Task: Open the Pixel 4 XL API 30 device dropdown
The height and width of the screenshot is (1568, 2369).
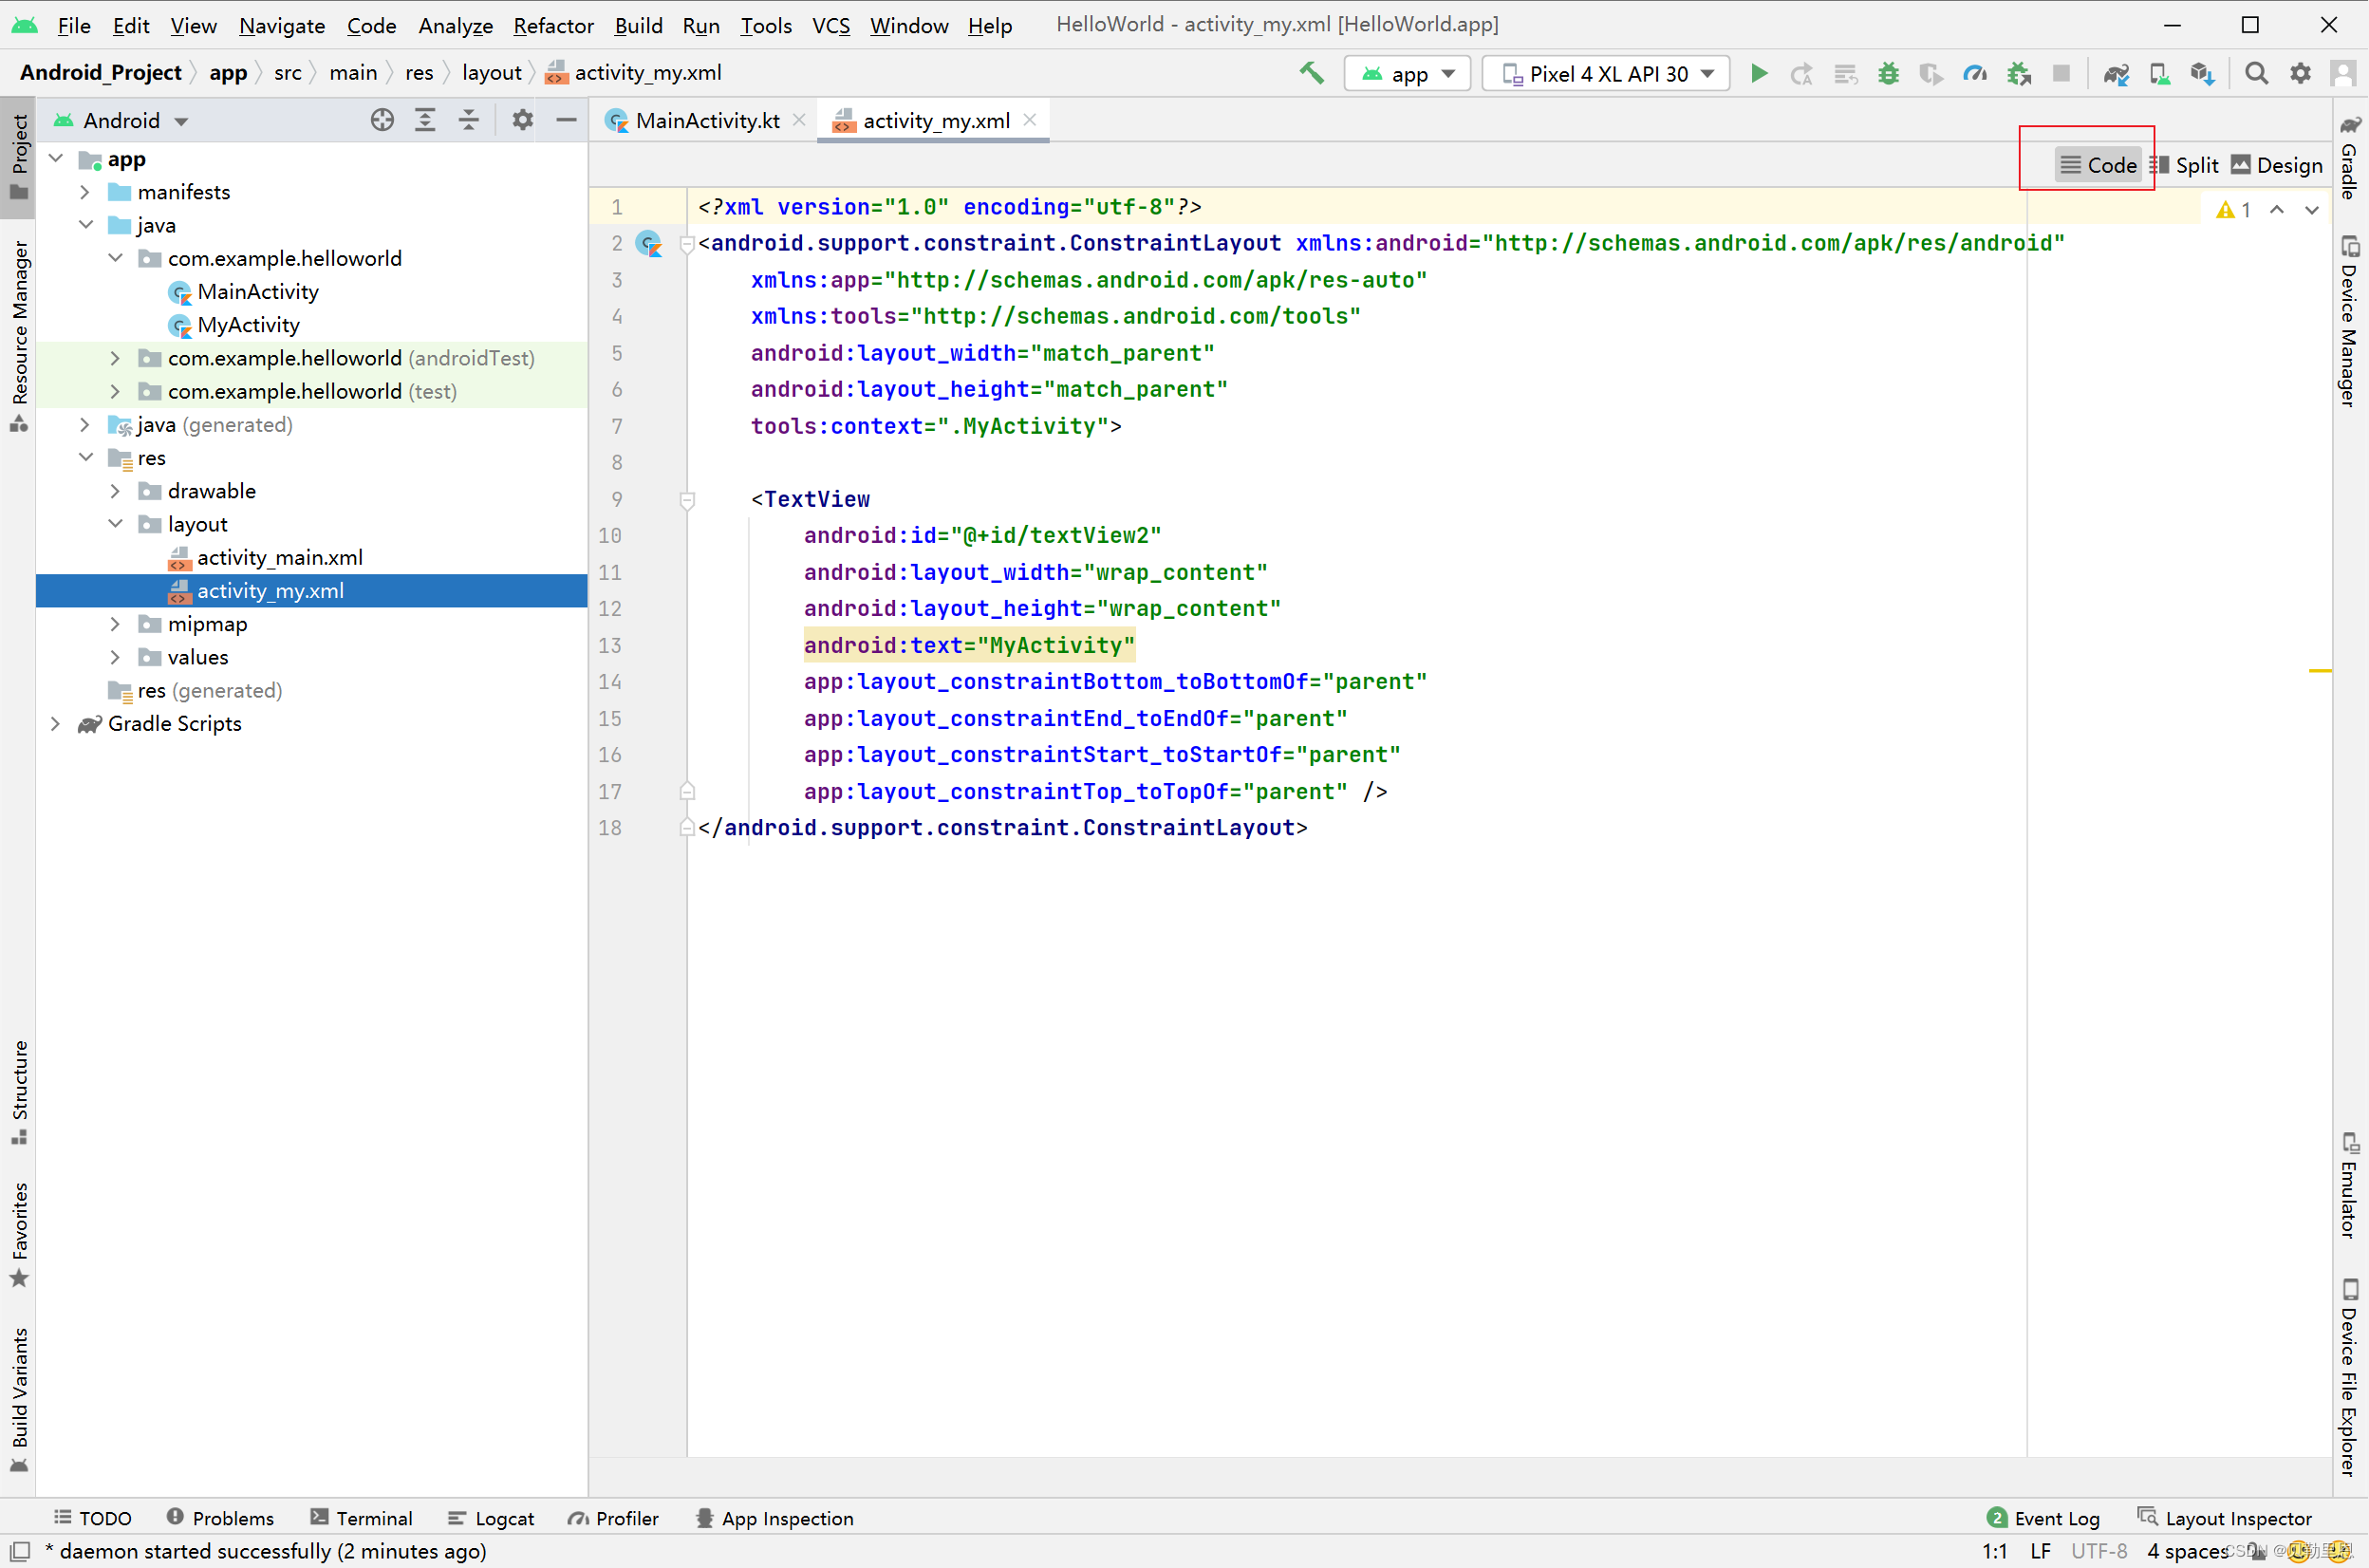Action: pyautogui.click(x=1606, y=74)
